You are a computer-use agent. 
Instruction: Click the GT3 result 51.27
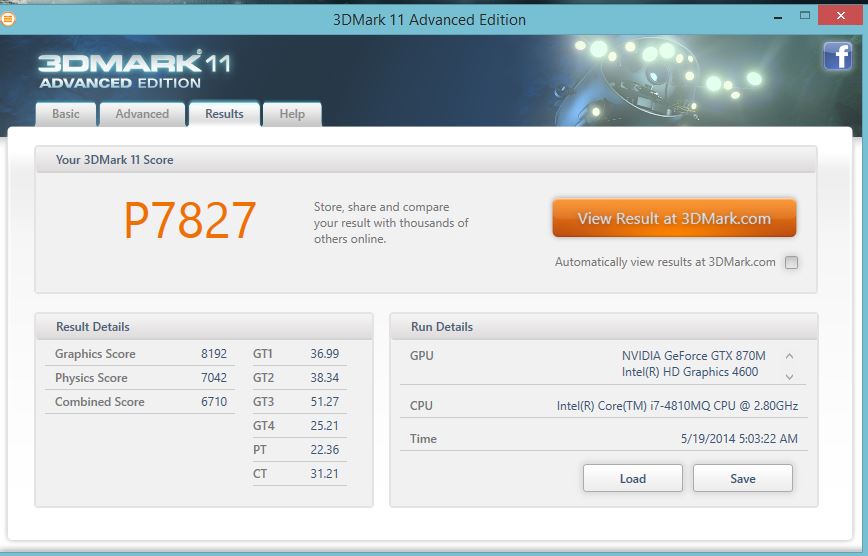tap(324, 401)
